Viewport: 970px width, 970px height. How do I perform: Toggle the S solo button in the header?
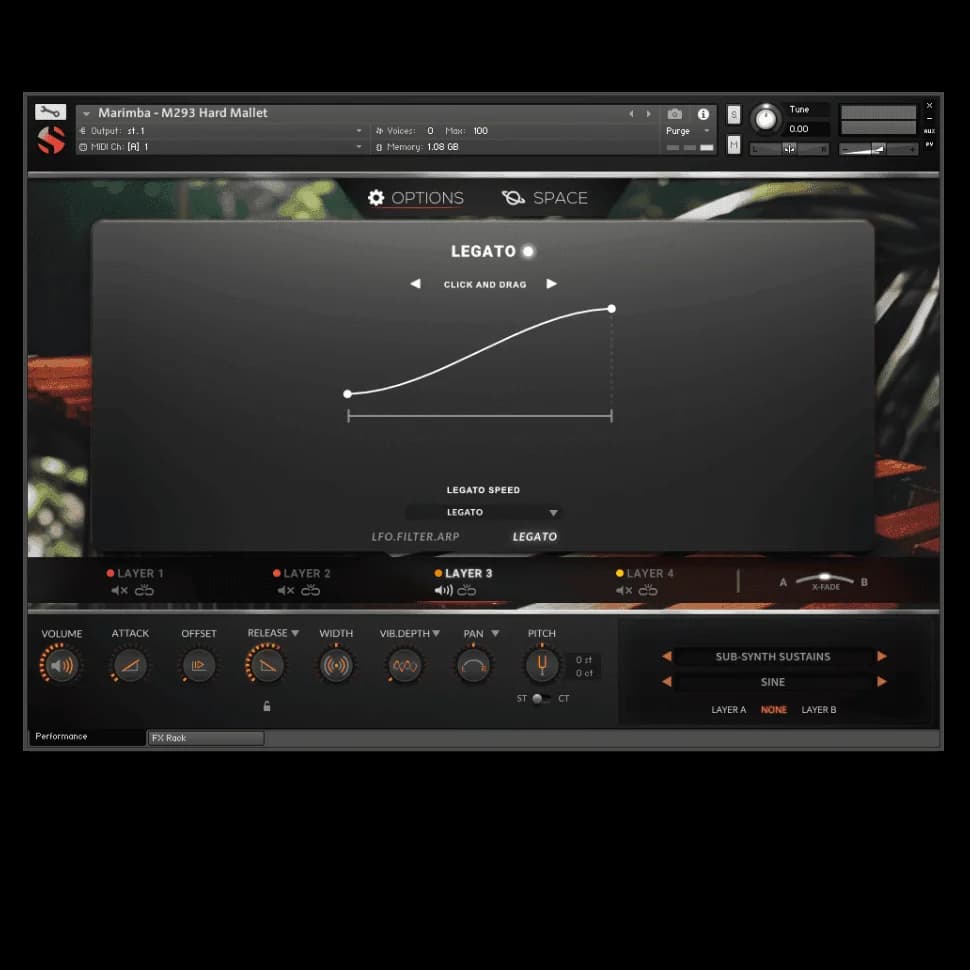click(x=734, y=114)
